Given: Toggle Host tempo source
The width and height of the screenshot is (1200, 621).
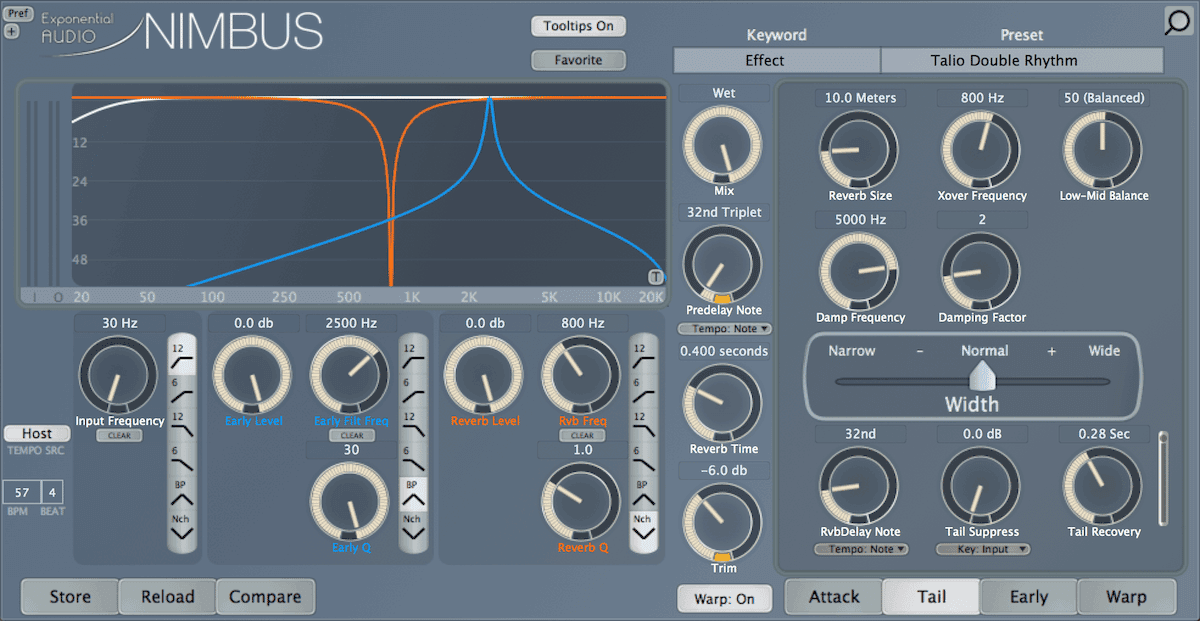Looking at the screenshot, I should (x=37, y=434).
